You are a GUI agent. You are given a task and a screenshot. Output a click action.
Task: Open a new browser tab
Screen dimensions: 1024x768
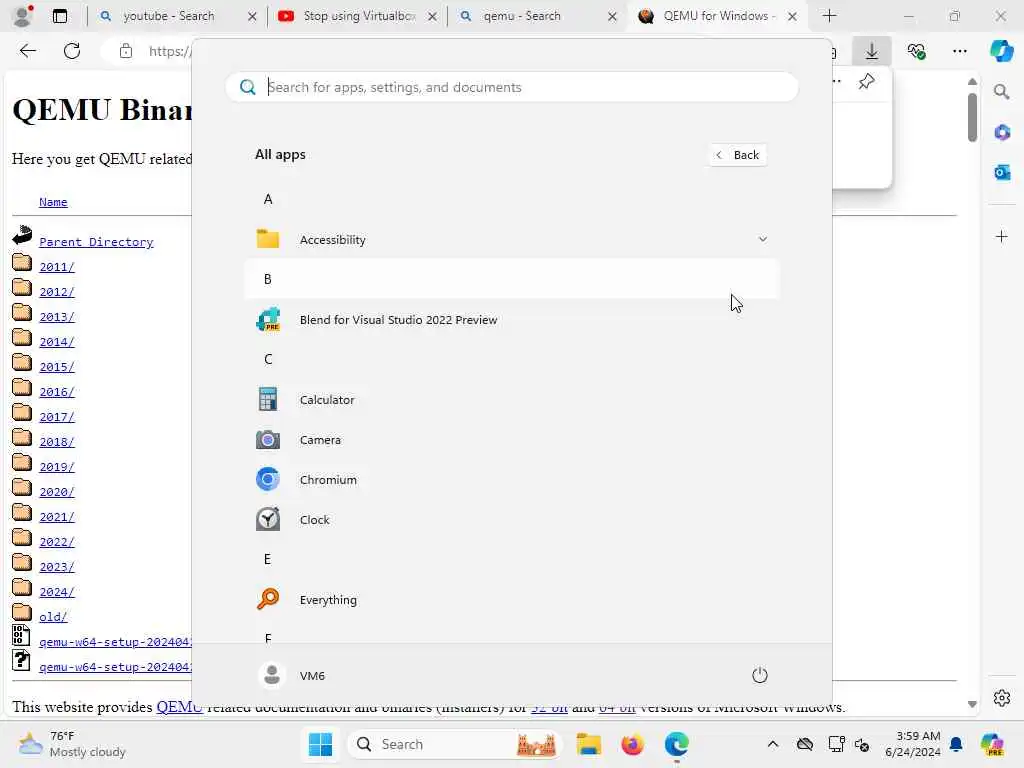[x=829, y=16]
